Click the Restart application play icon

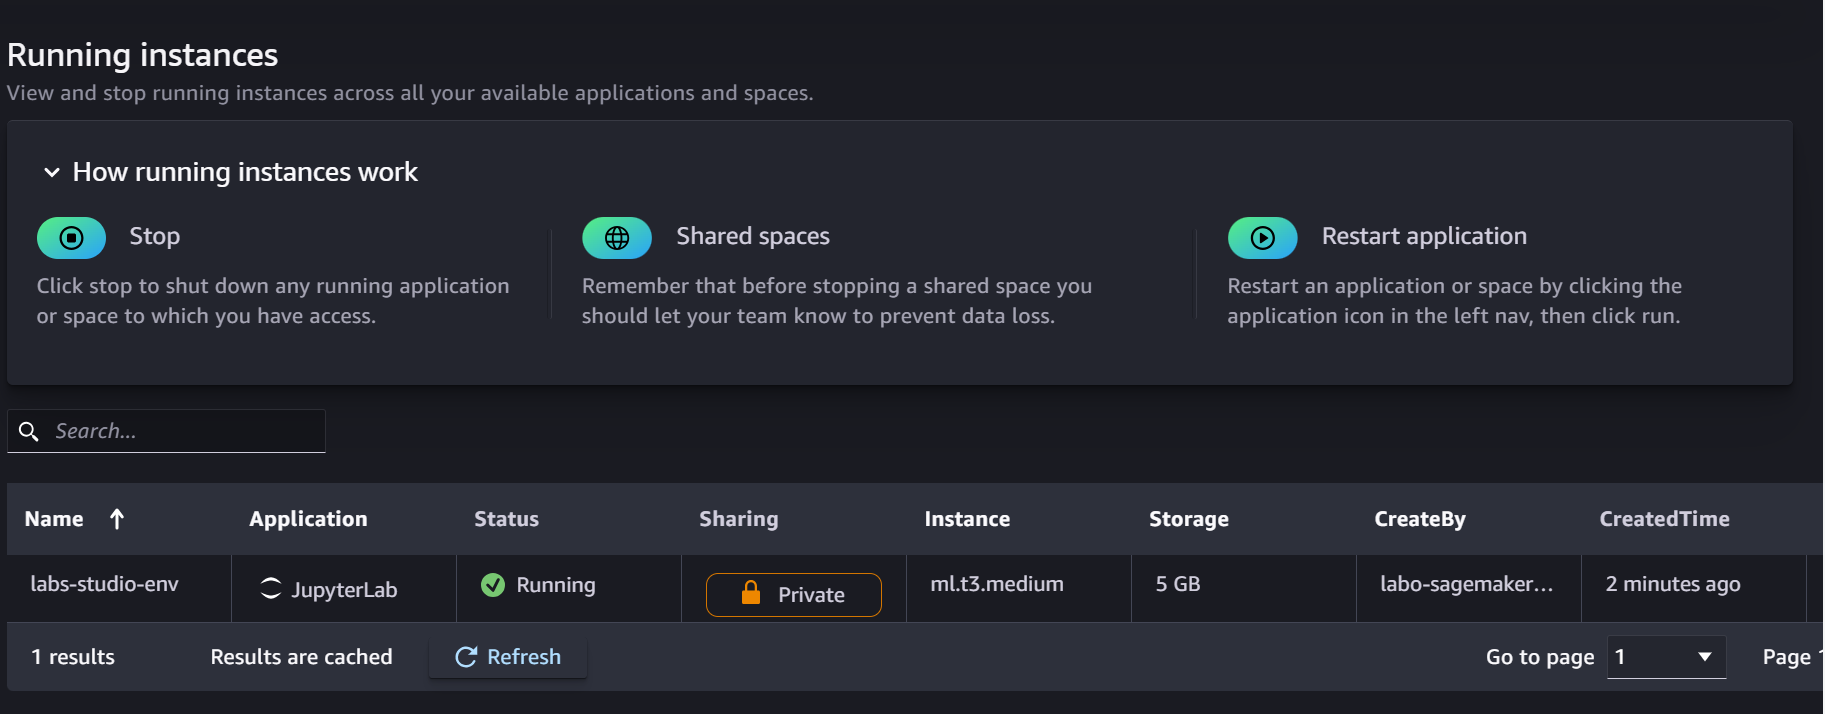[1262, 238]
